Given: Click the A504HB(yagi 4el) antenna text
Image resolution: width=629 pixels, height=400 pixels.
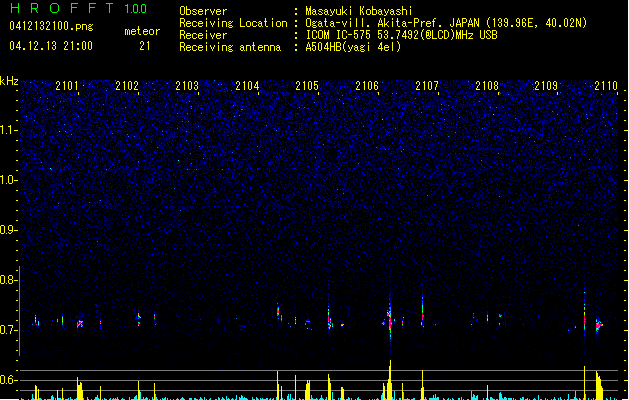Looking at the screenshot, I should 353,47.
